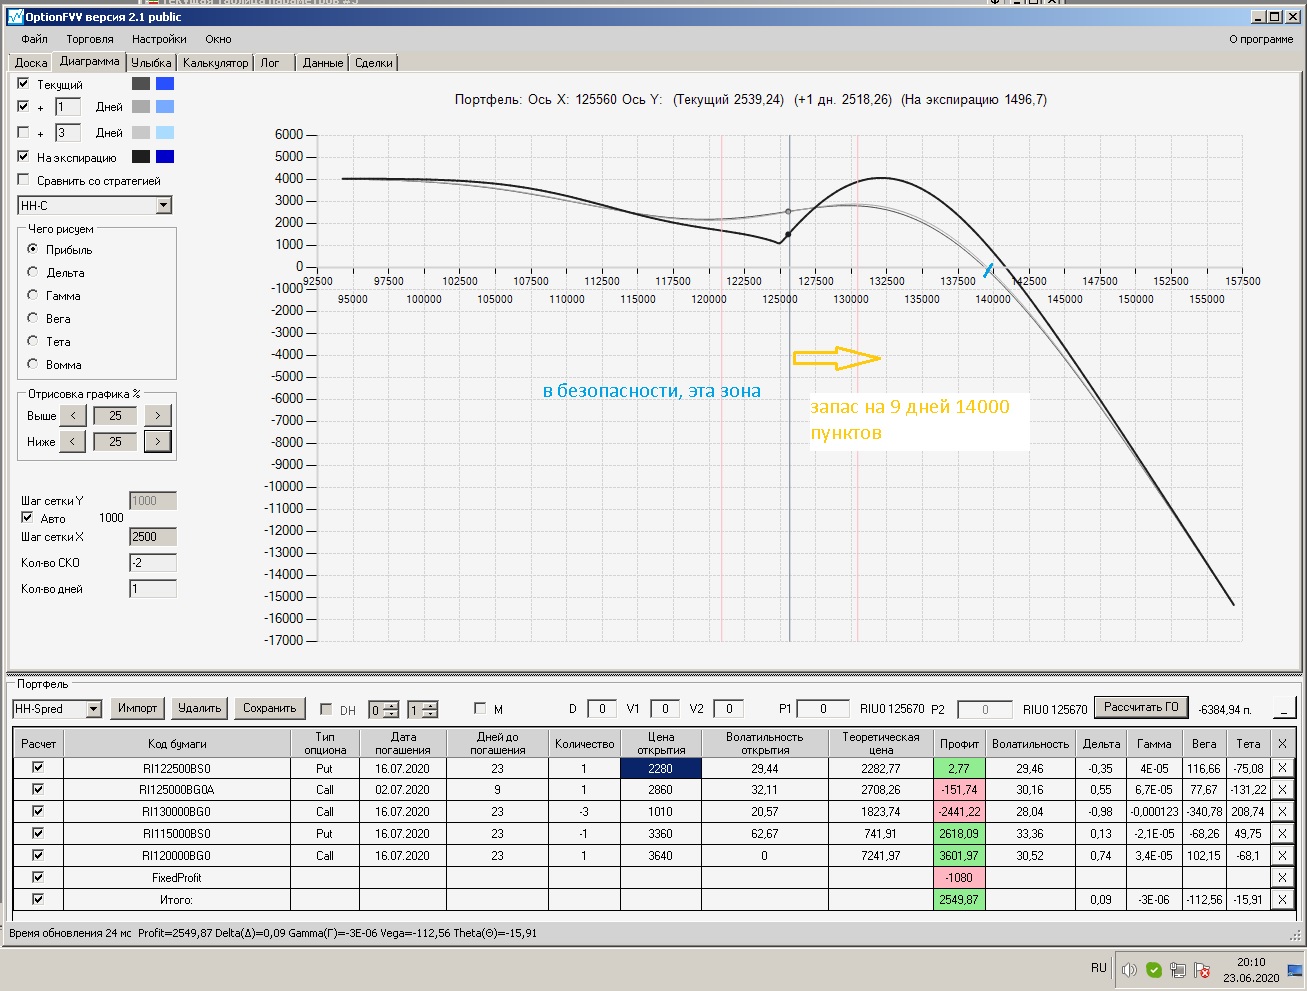Viewport: 1307px width, 991px height.
Task: Toggle the DH checkbox in portfolio toolbar
Action: 326,709
